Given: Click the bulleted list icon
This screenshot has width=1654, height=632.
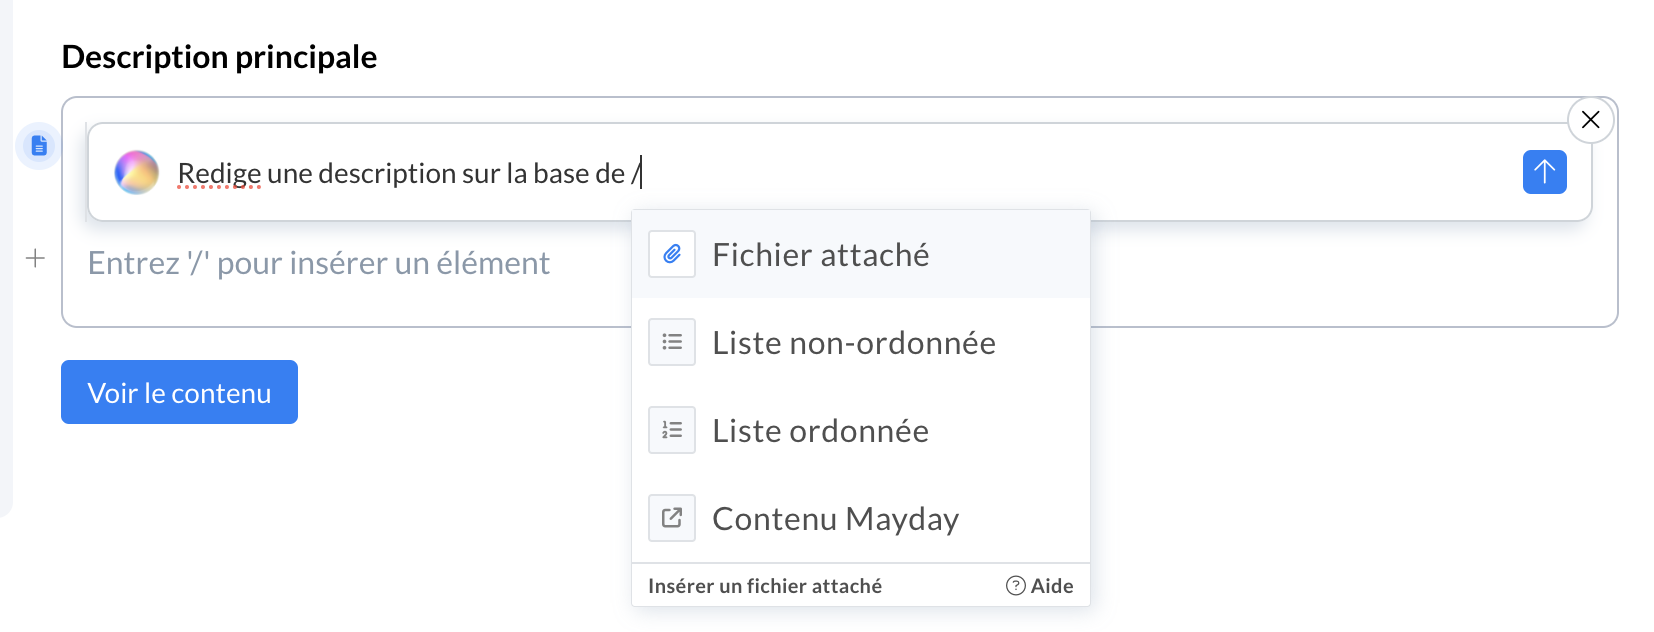Looking at the screenshot, I should [672, 343].
